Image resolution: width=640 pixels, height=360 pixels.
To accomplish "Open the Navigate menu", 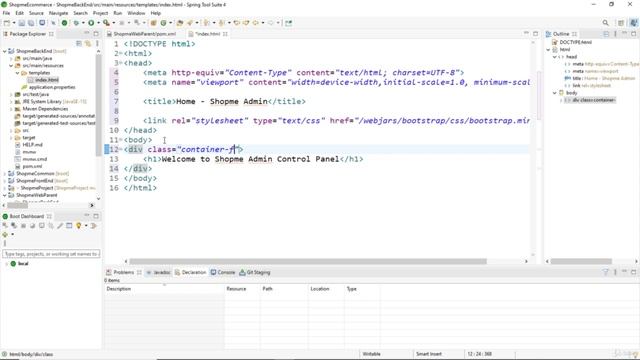I will click(x=58, y=13).
